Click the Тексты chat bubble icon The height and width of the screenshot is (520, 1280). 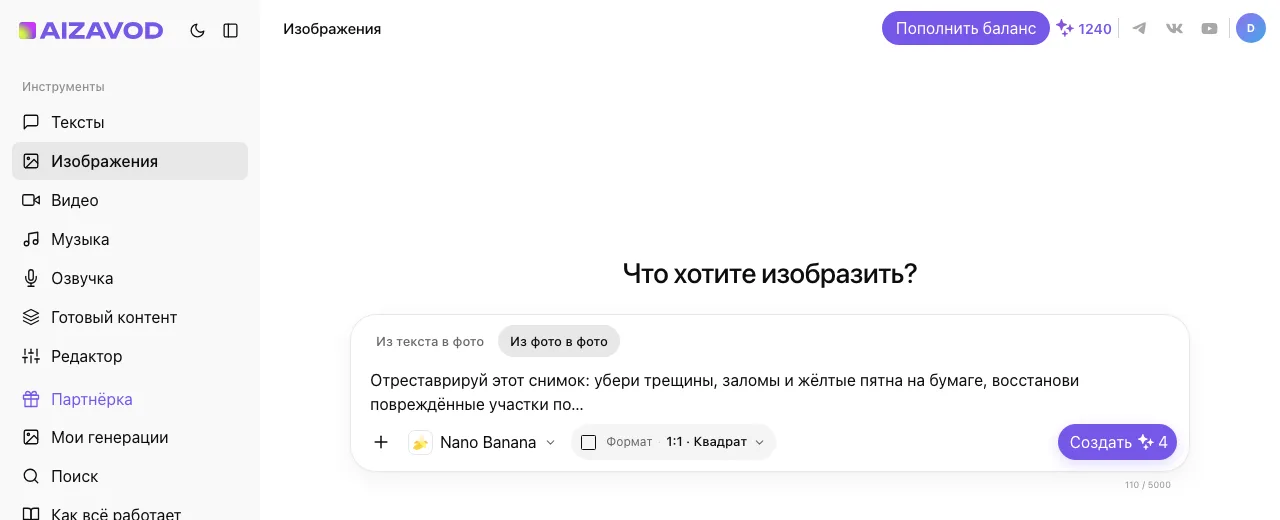pos(31,122)
